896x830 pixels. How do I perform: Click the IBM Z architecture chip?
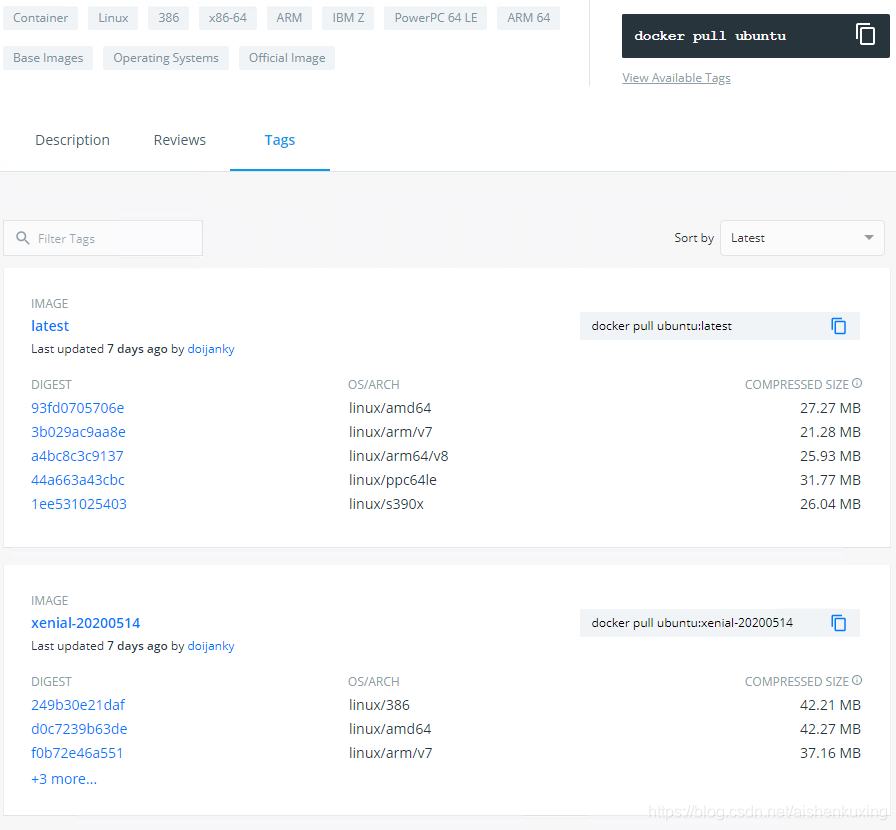[x=348, y=18]
